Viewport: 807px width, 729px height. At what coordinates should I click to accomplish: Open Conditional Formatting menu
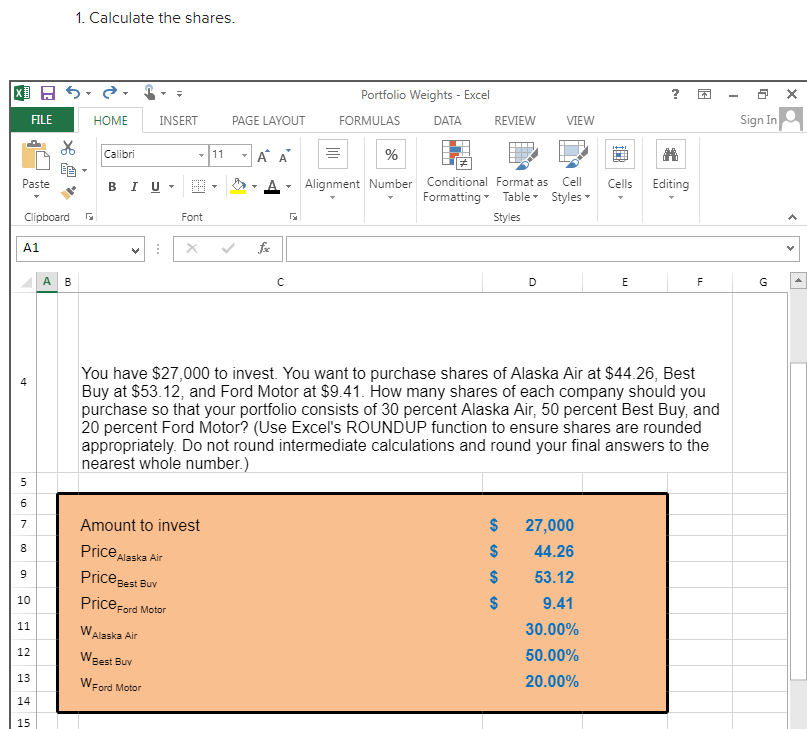pyautogui.click(x=456, y=171)
